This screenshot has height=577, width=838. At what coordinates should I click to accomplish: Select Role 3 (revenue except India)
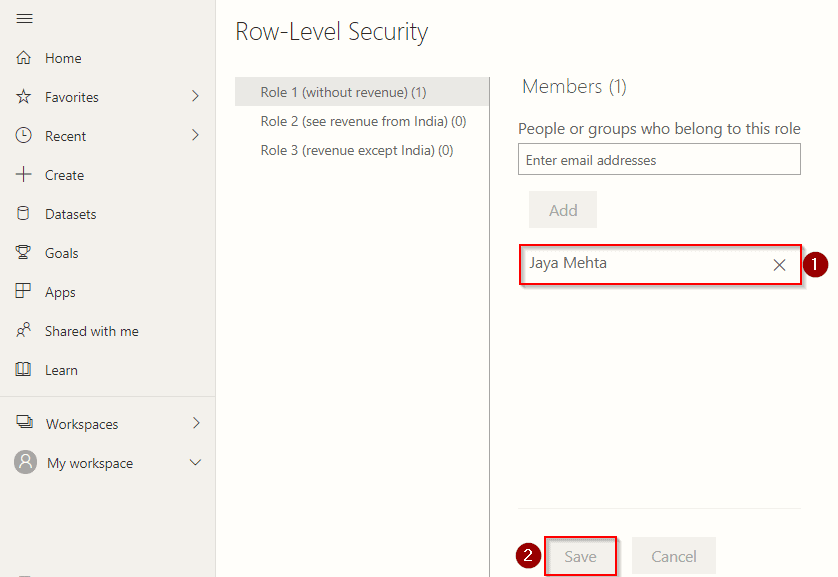[x=352, y=150]
